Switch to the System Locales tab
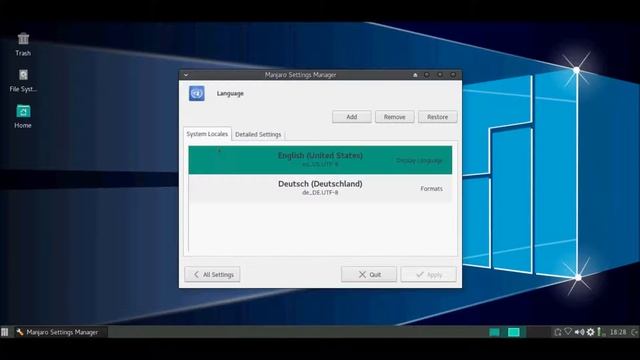The width and height of the screenshot is (640, 360). pyautogui.click(x=207, y=134)
